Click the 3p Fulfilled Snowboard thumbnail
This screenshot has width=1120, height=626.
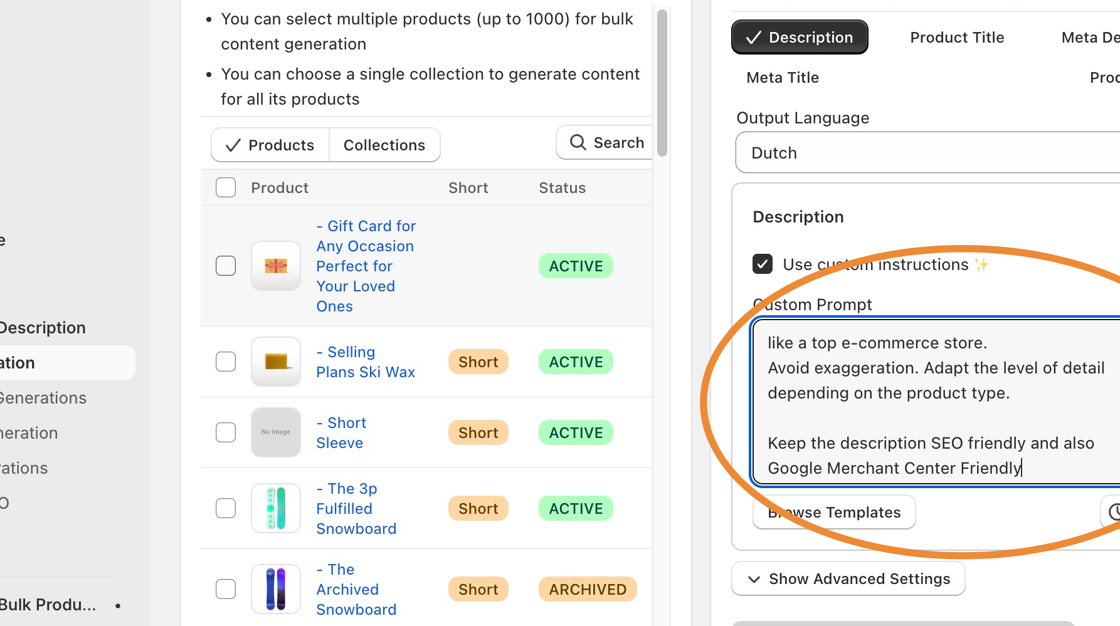click(276, 508)
